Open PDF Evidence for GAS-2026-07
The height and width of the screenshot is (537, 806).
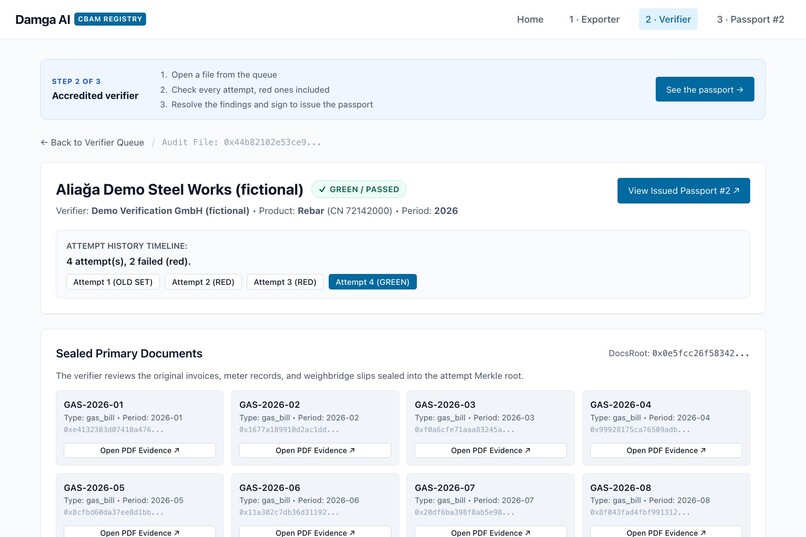tap(490, 531)
